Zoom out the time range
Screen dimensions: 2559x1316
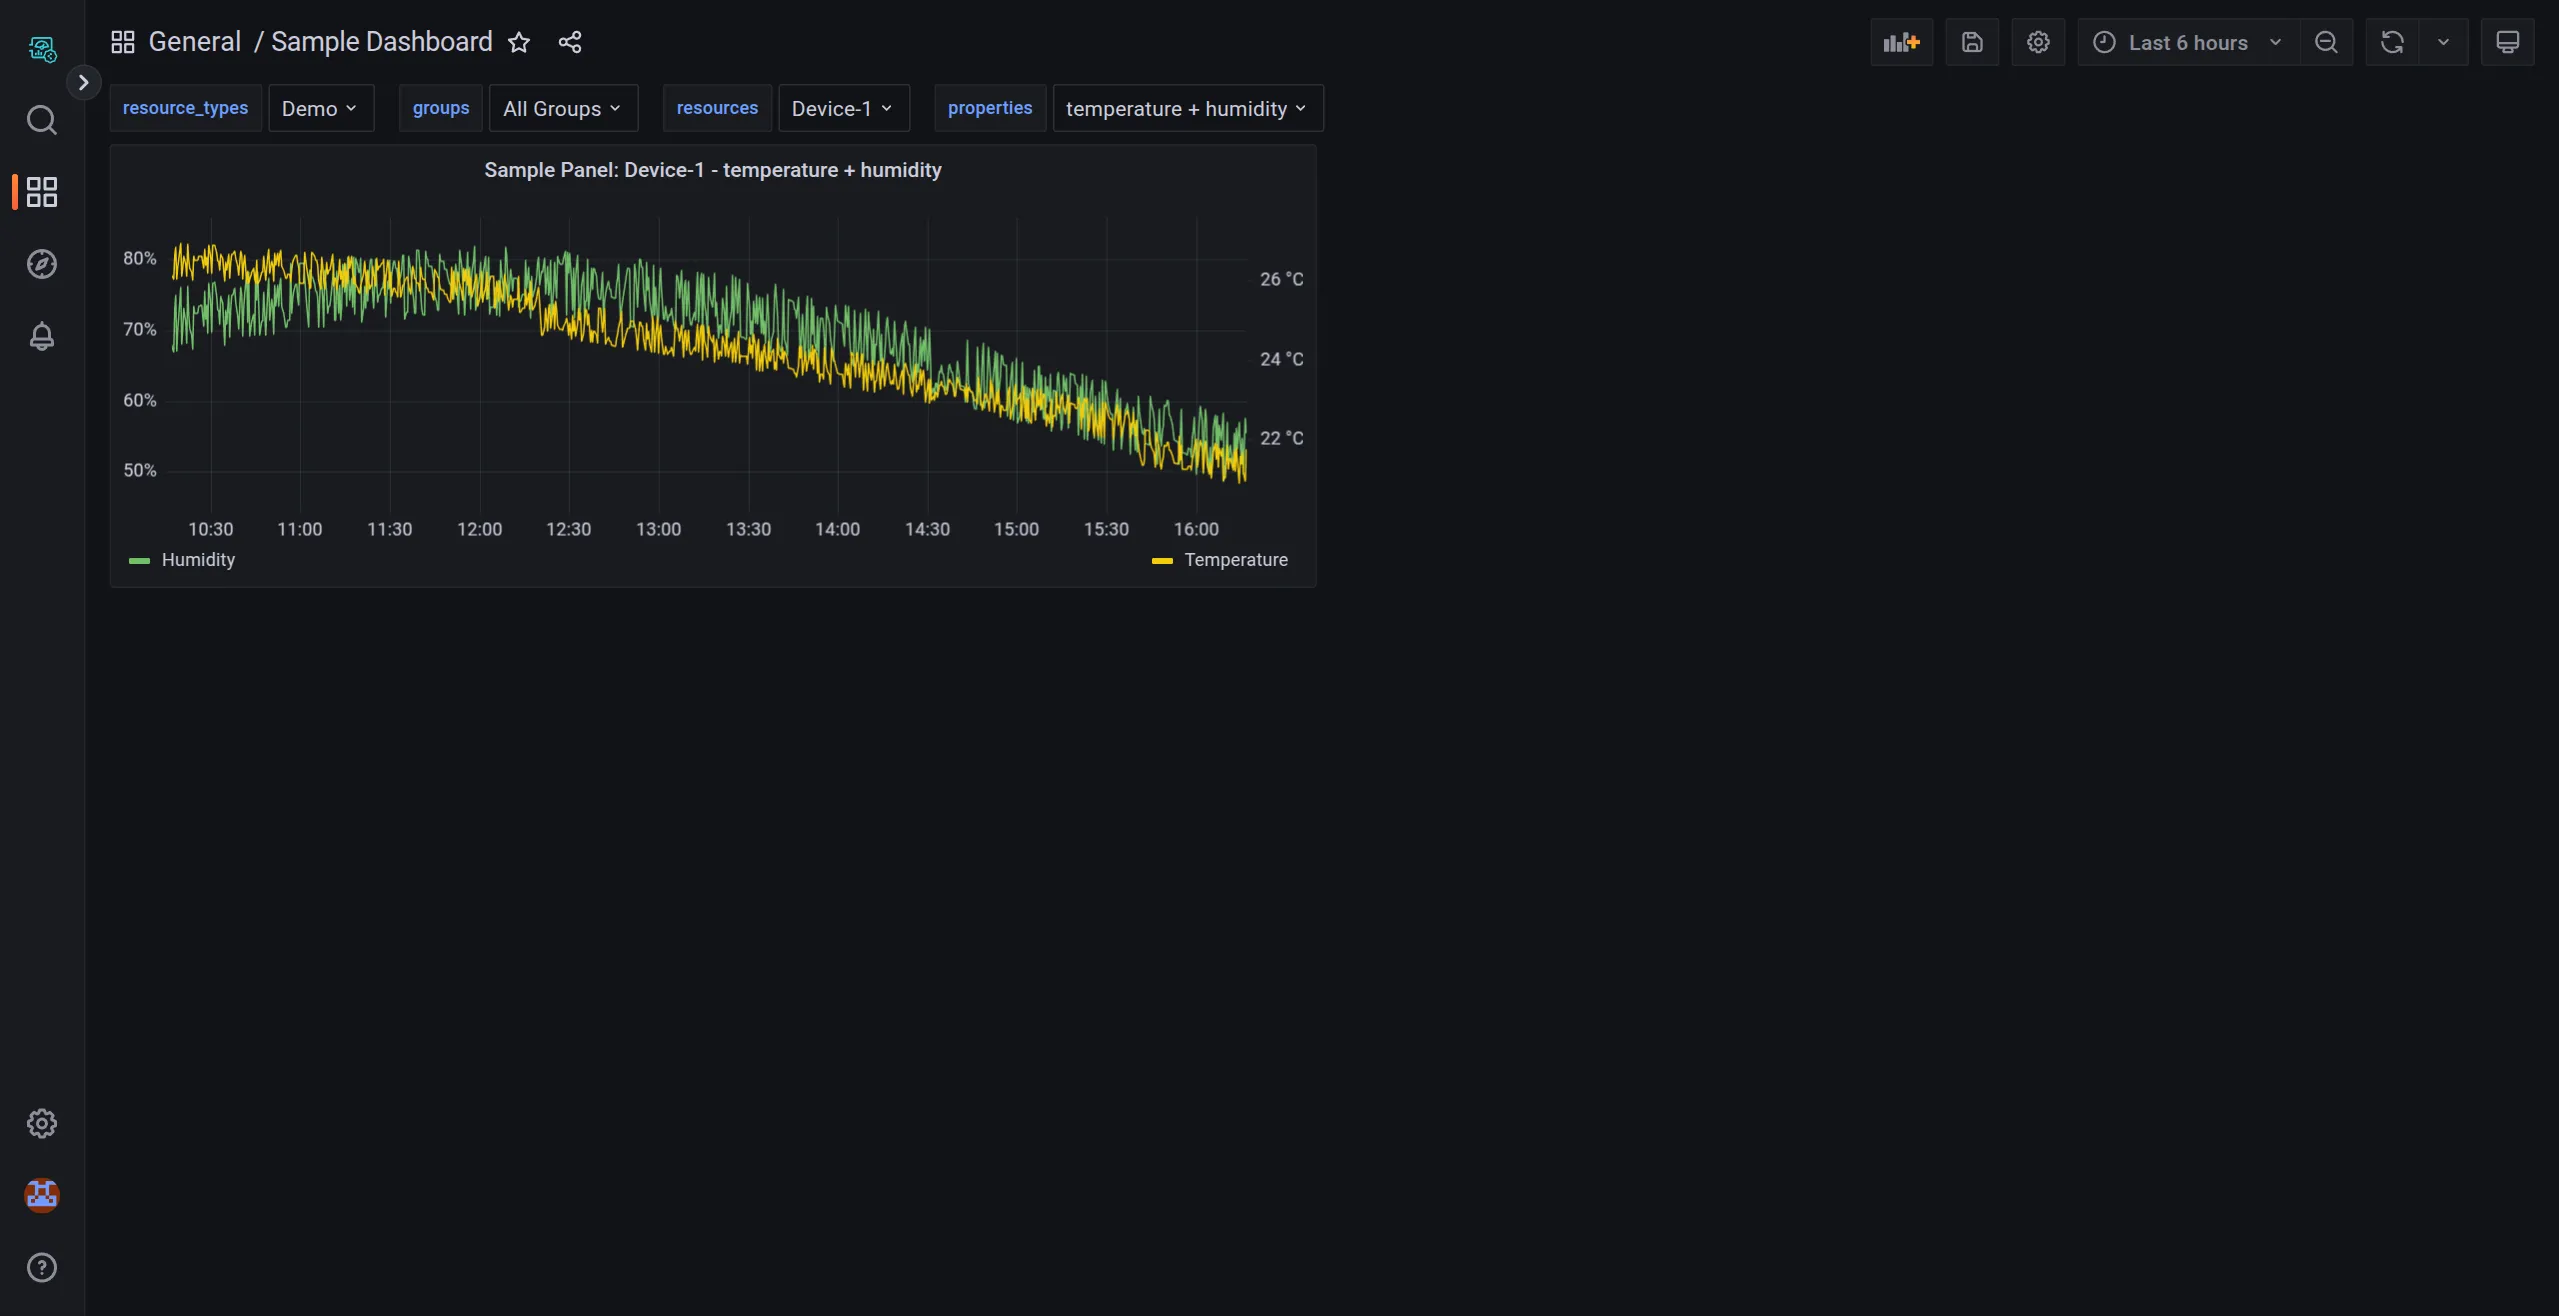(x=2327, y=42)
